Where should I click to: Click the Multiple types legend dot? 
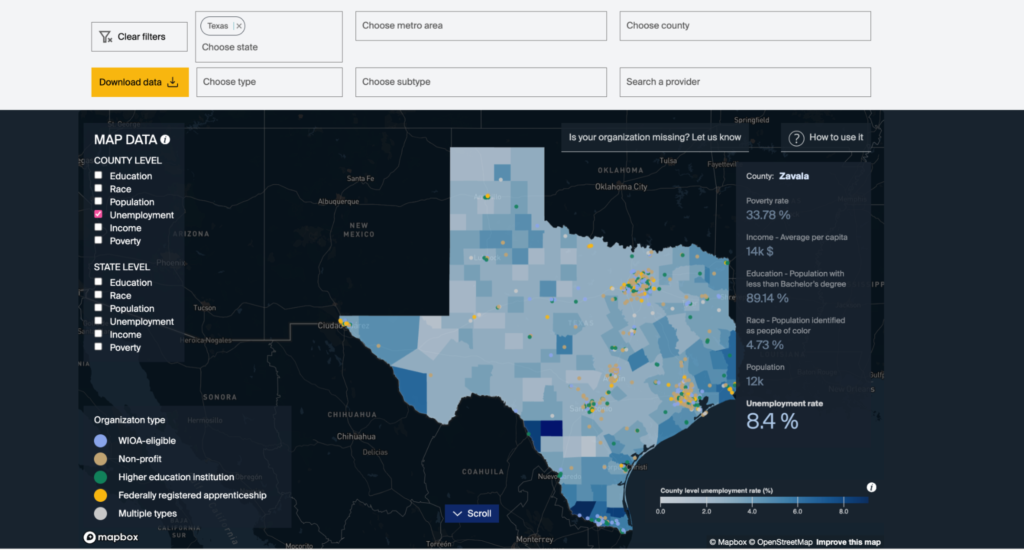101,513
